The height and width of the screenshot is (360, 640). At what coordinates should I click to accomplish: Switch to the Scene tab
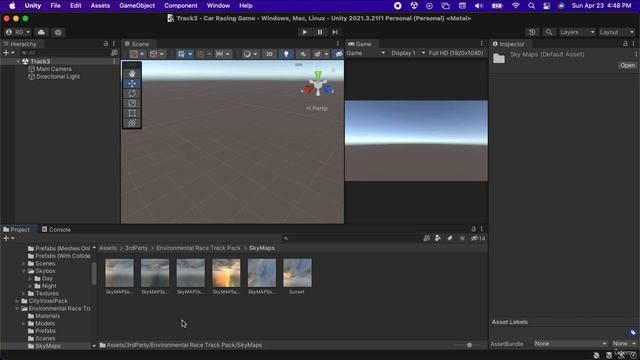tap(137, 44)
